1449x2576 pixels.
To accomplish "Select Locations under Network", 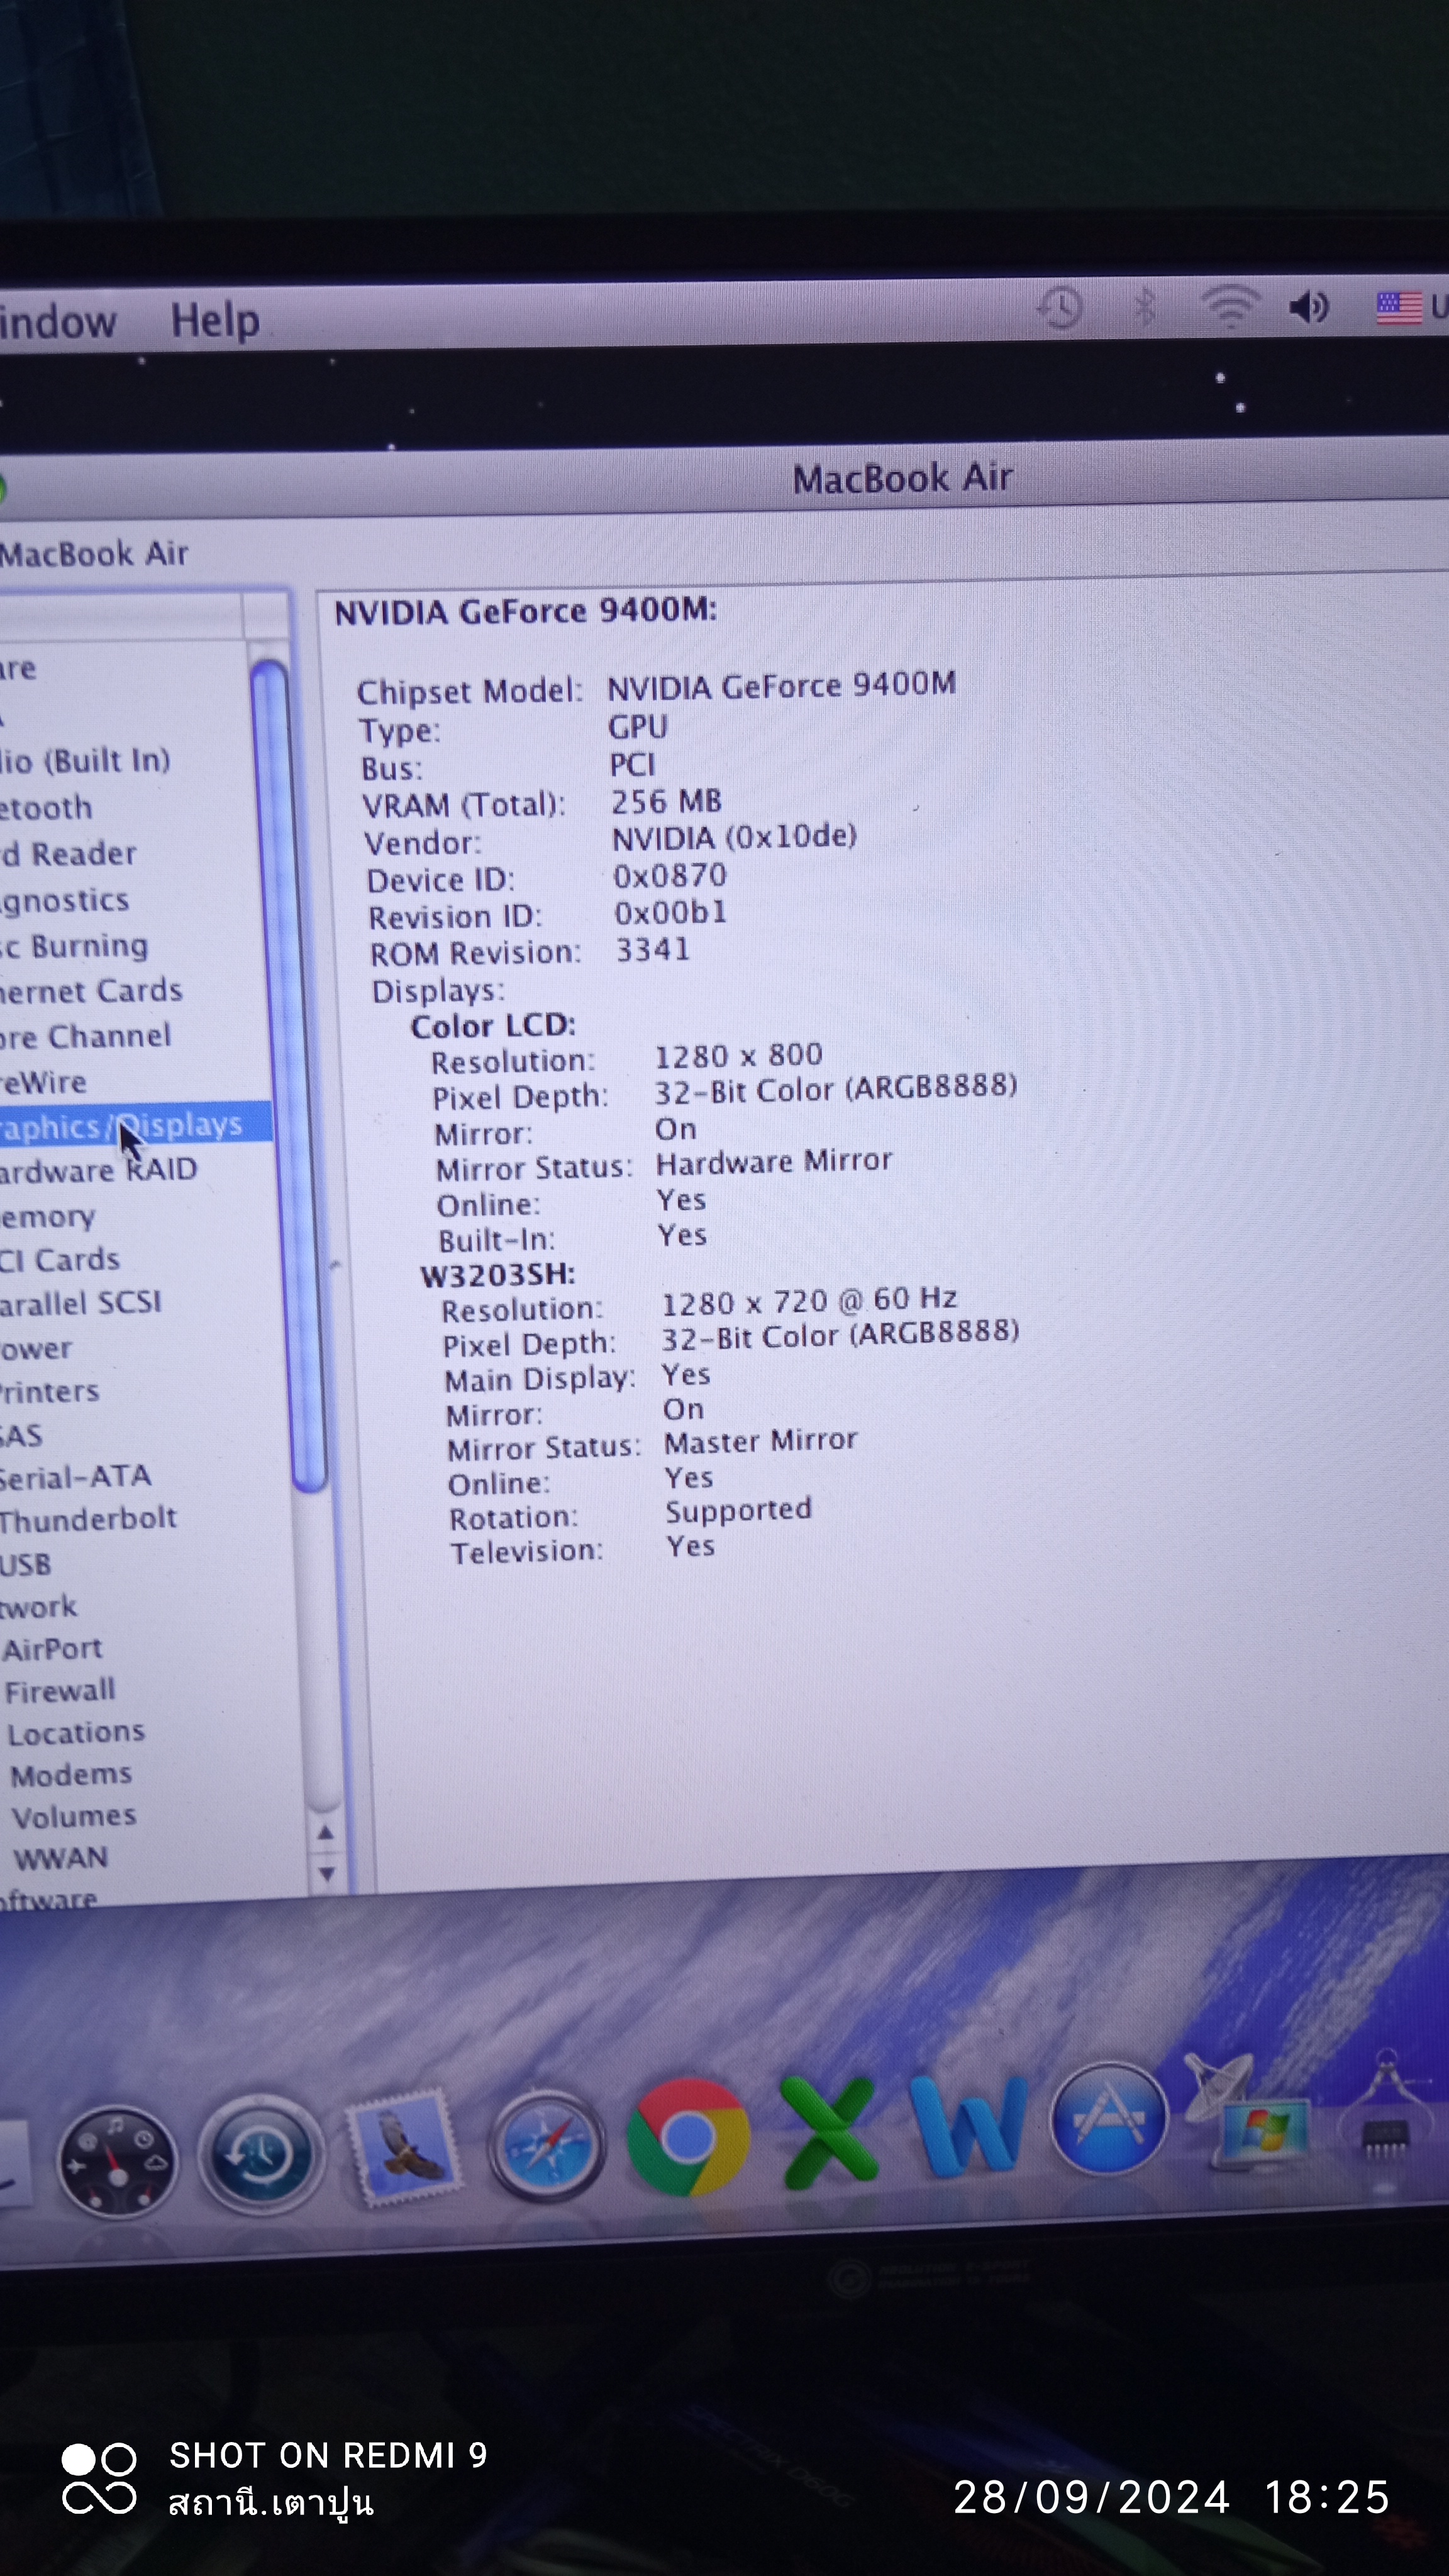I will 77,1733.
